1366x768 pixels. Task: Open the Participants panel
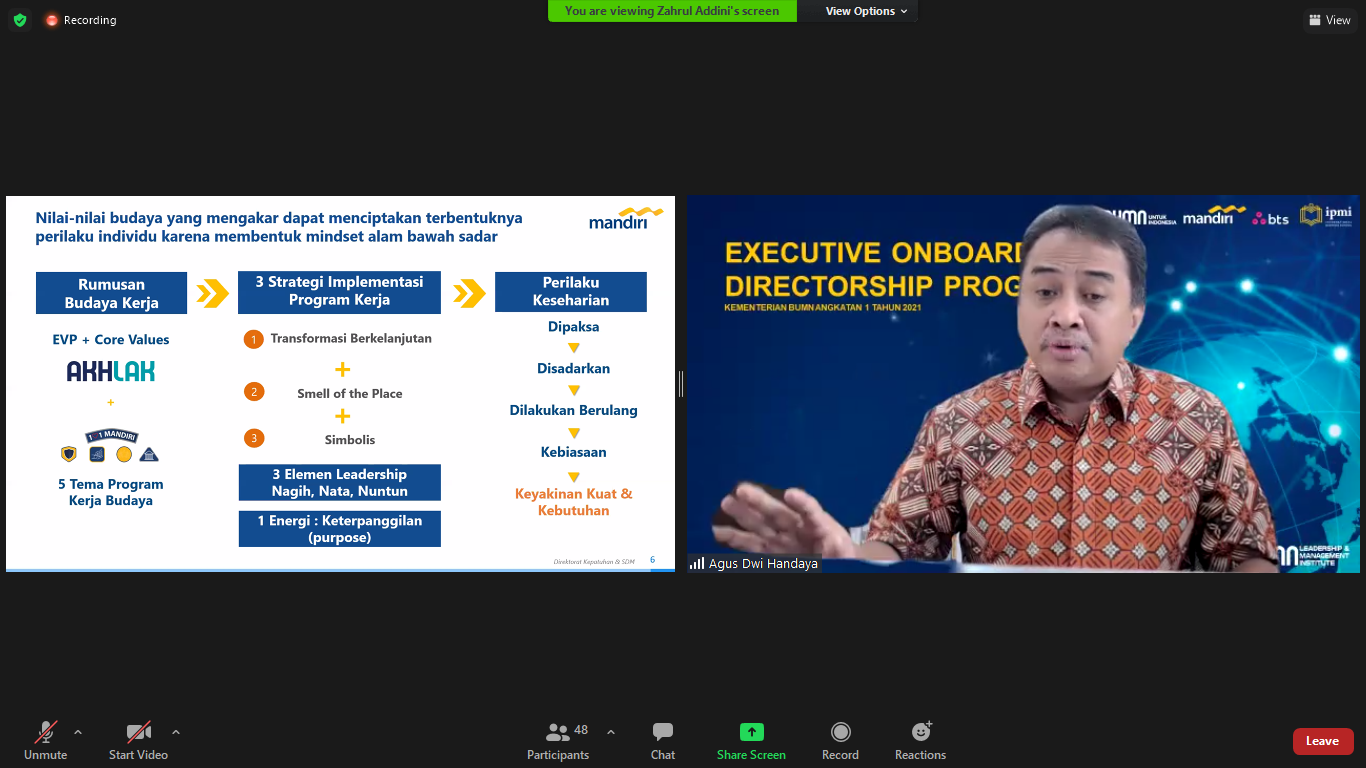(558, 739)
